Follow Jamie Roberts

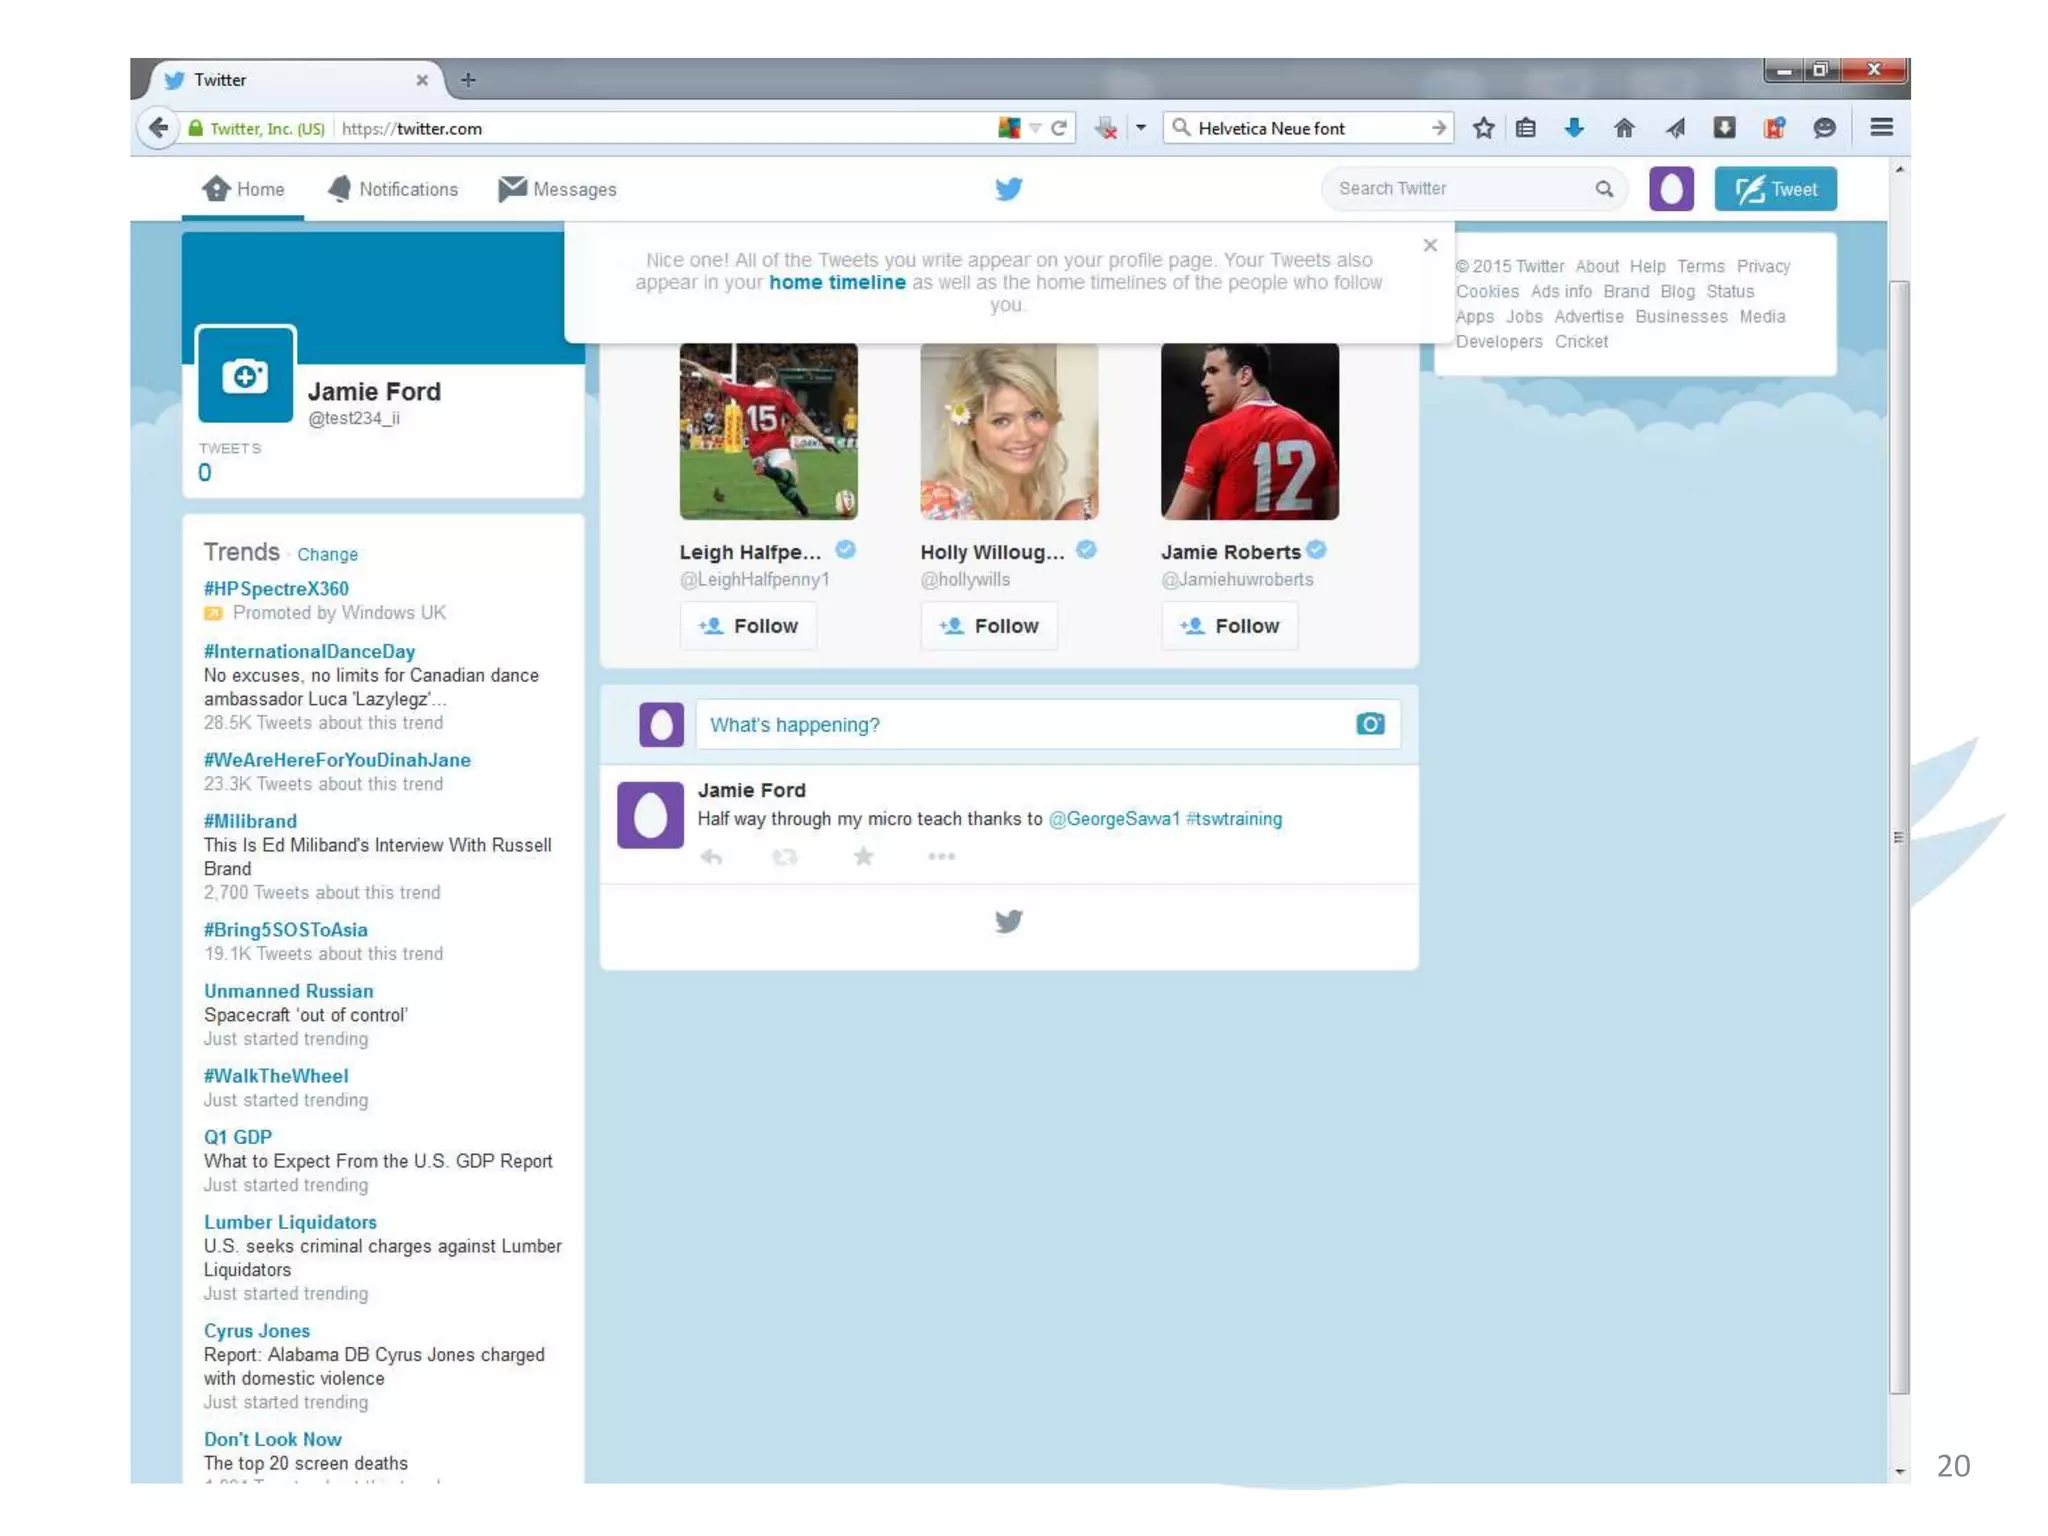coord(1229,626)
